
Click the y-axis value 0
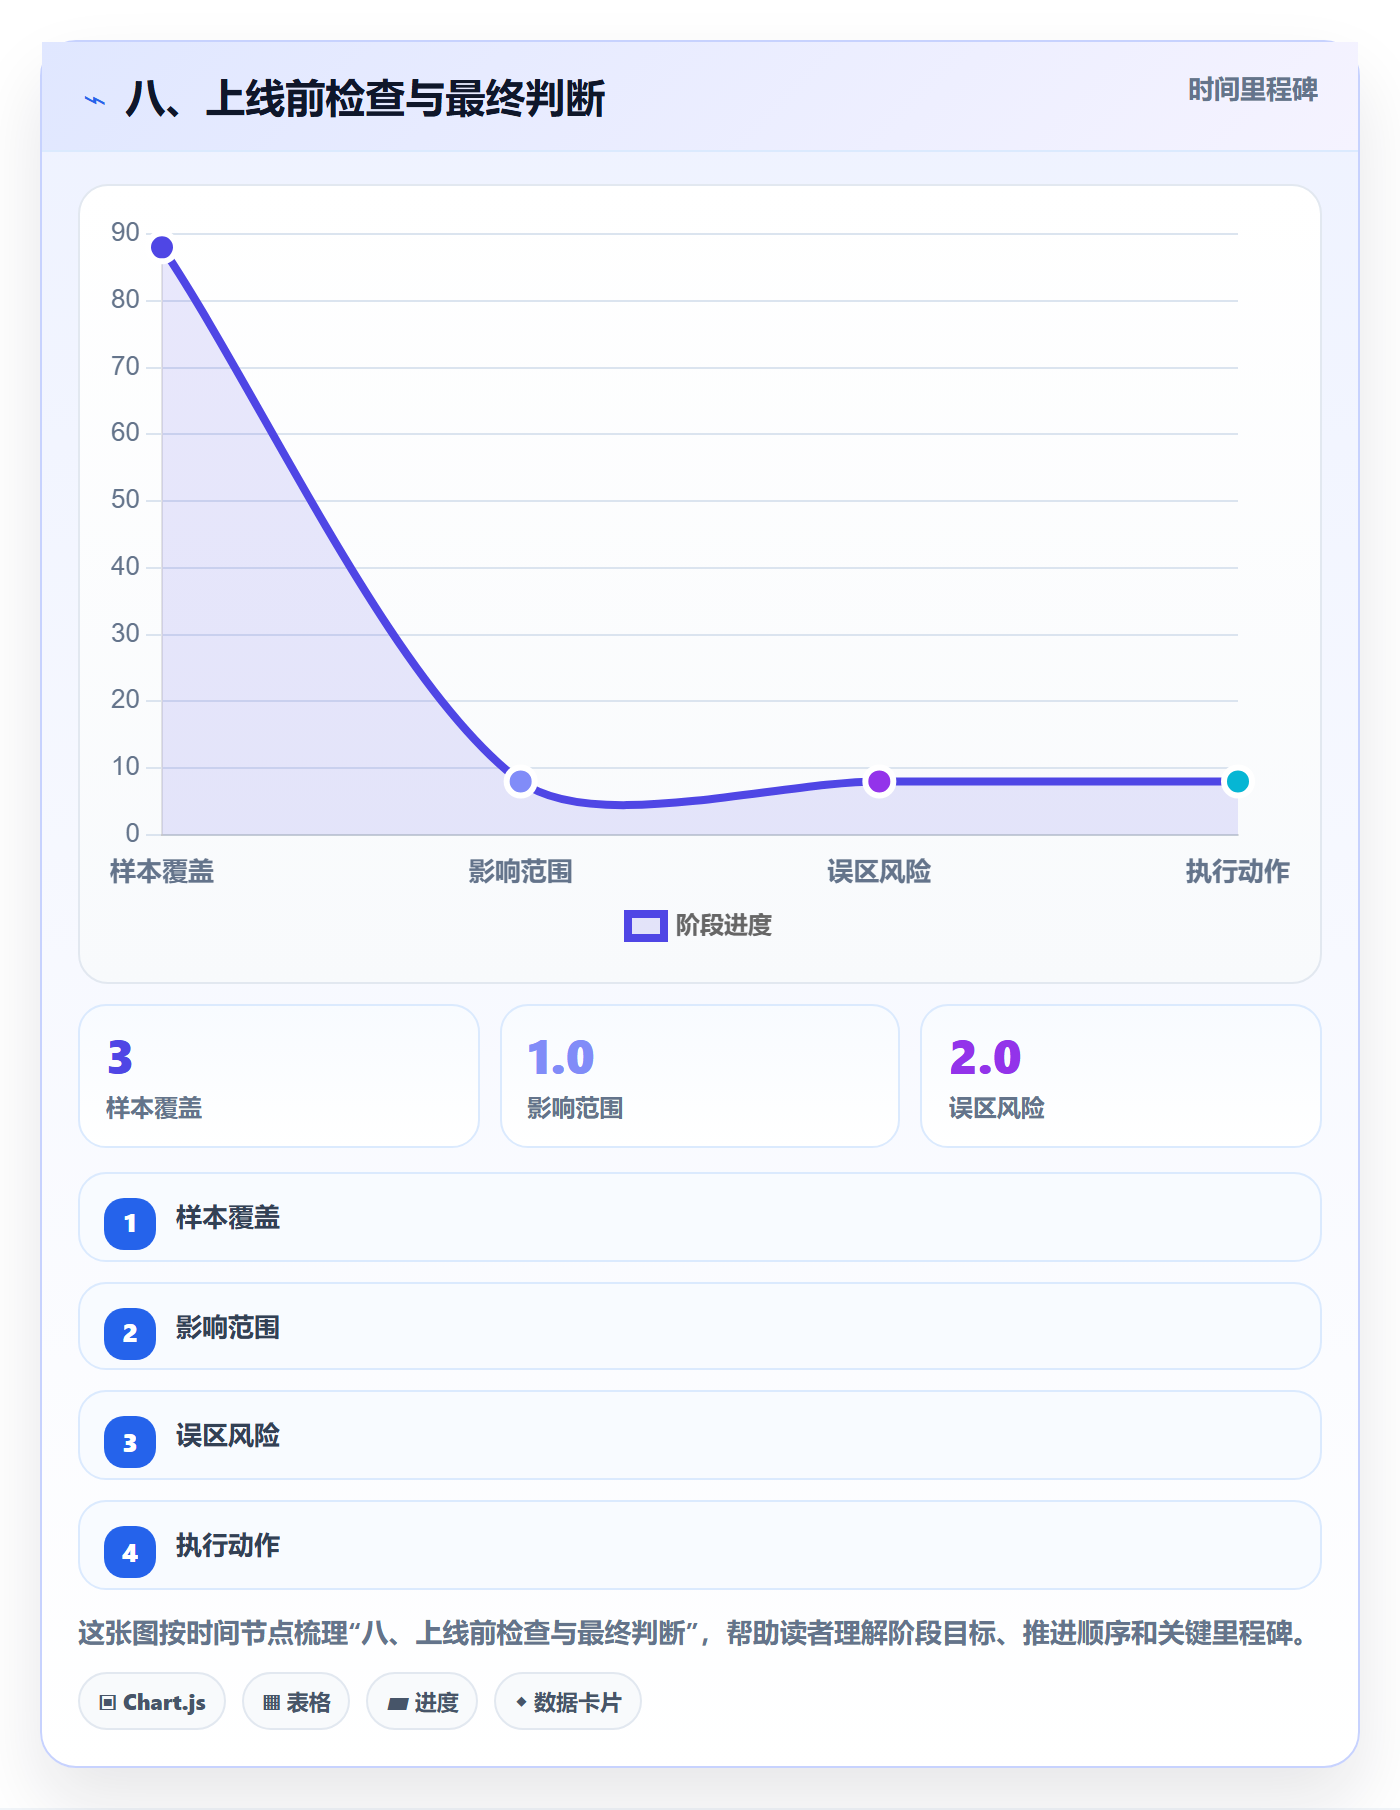tap(132, 833)
